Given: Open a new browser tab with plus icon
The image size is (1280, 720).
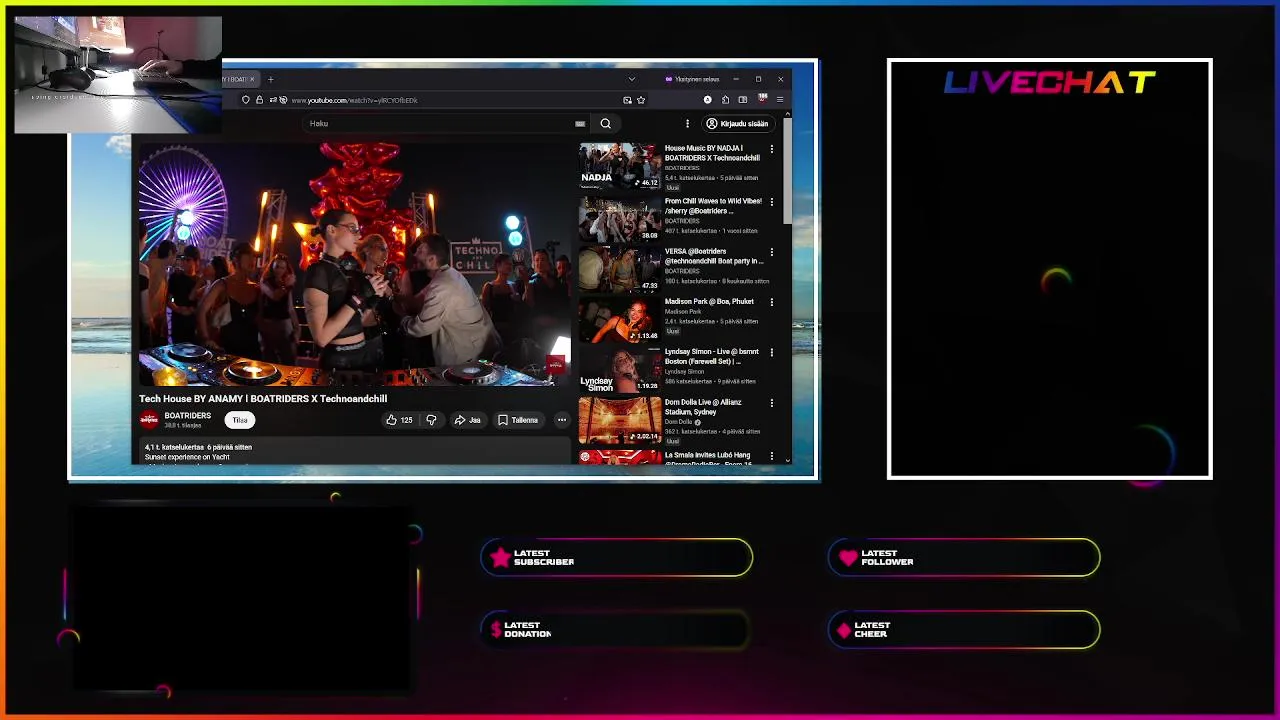Looking at the screenshot, I should pyautogui.click(x=270, y=79).
